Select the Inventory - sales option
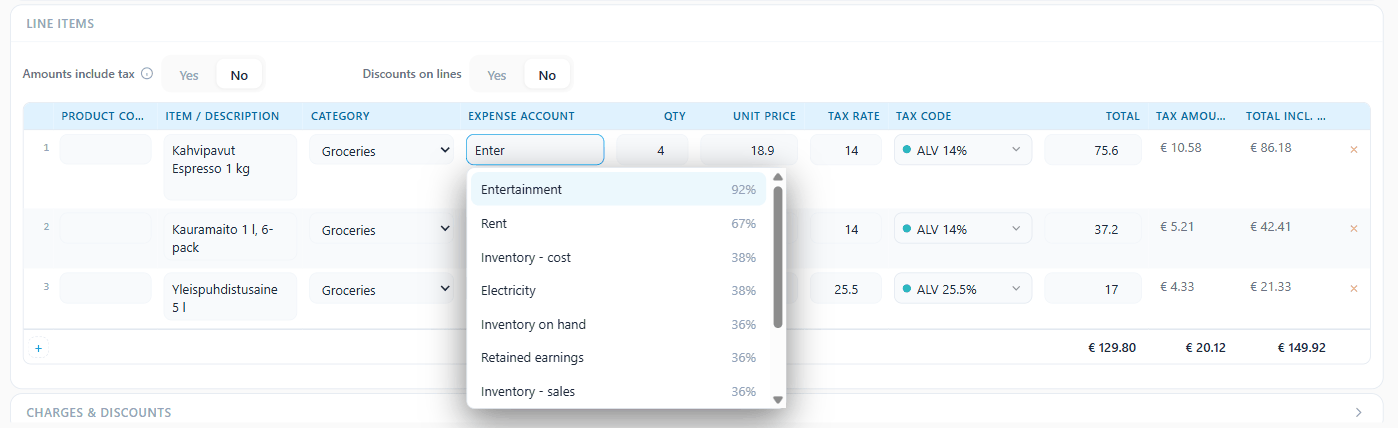The height and width of the screenshot is (428, 1398). click(x=618, y=392)
